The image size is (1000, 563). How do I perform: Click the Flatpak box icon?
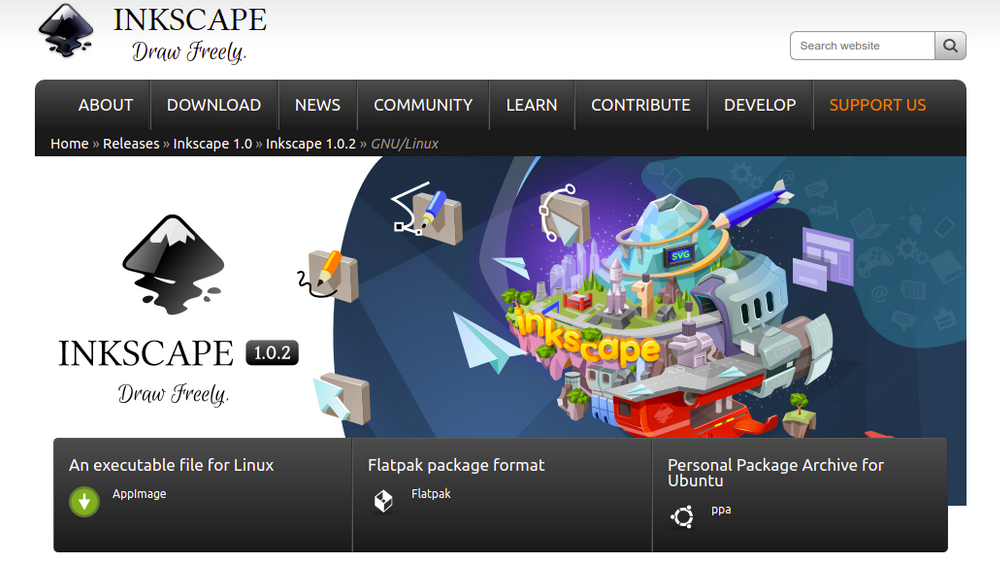[383, 501]
